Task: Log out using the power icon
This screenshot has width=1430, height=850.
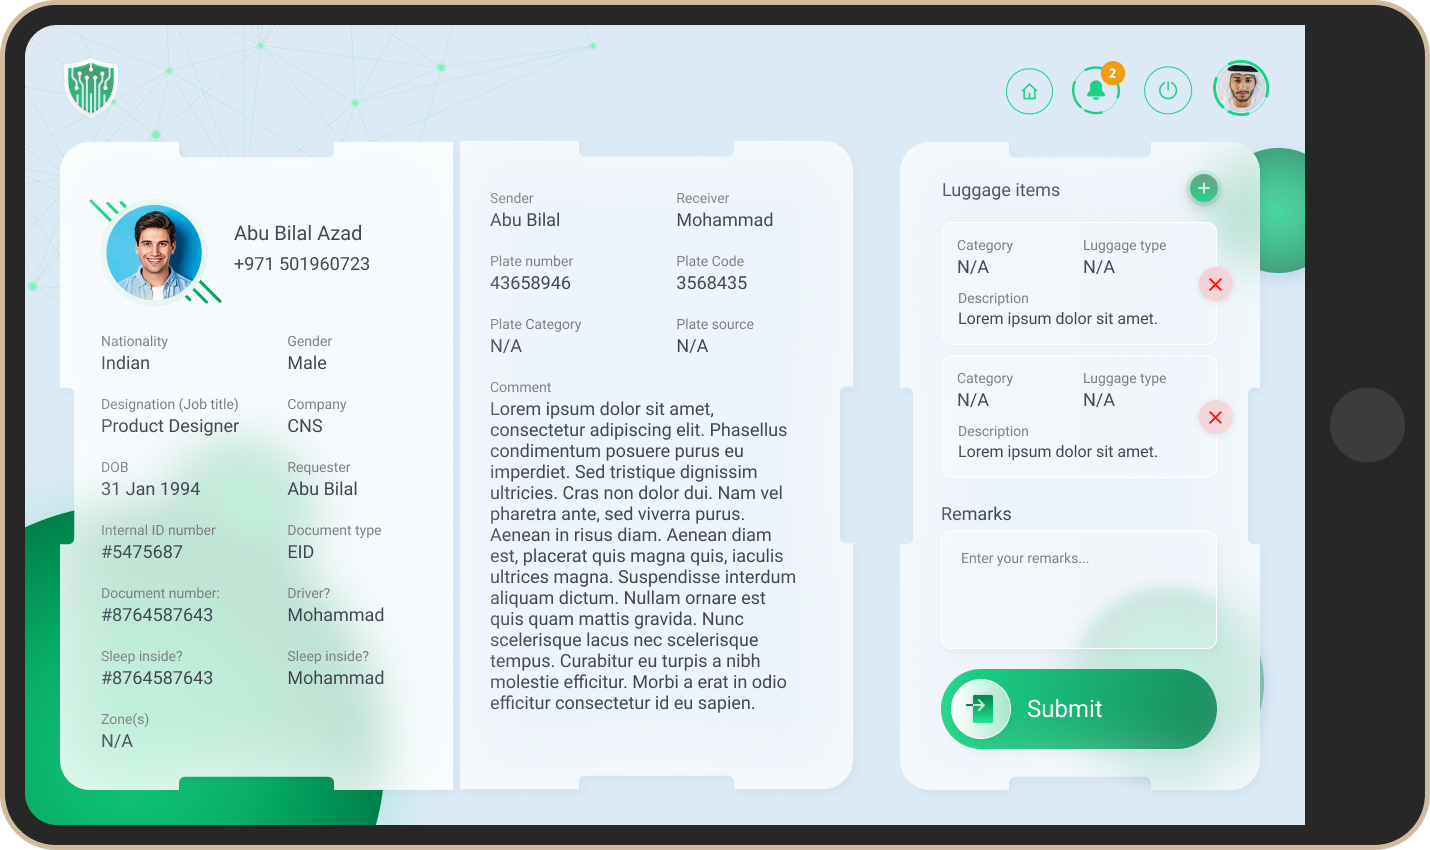Action: tap(1167, 90)
